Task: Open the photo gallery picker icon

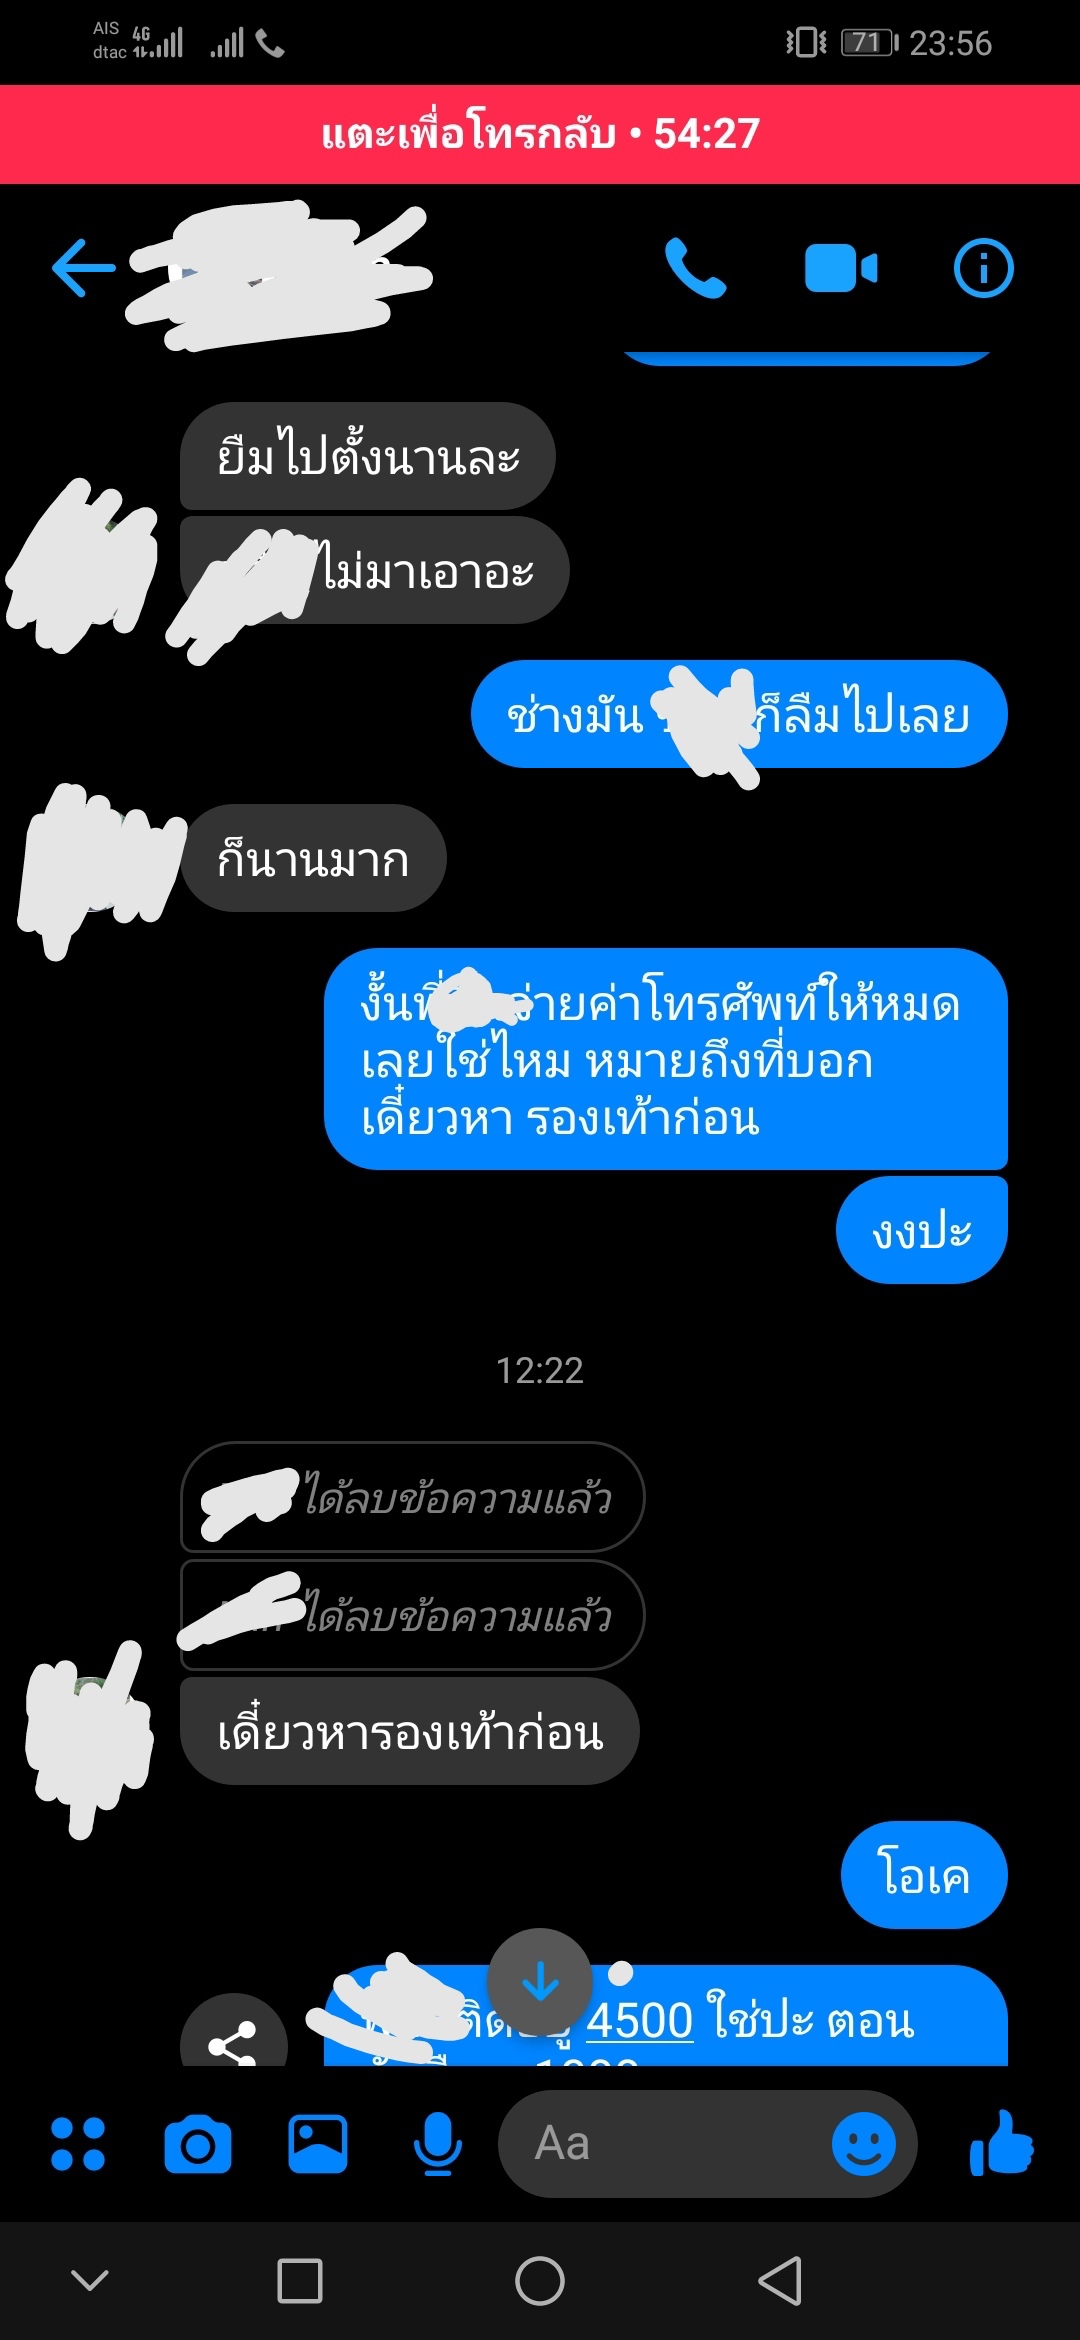Action: pos(318,2144)
